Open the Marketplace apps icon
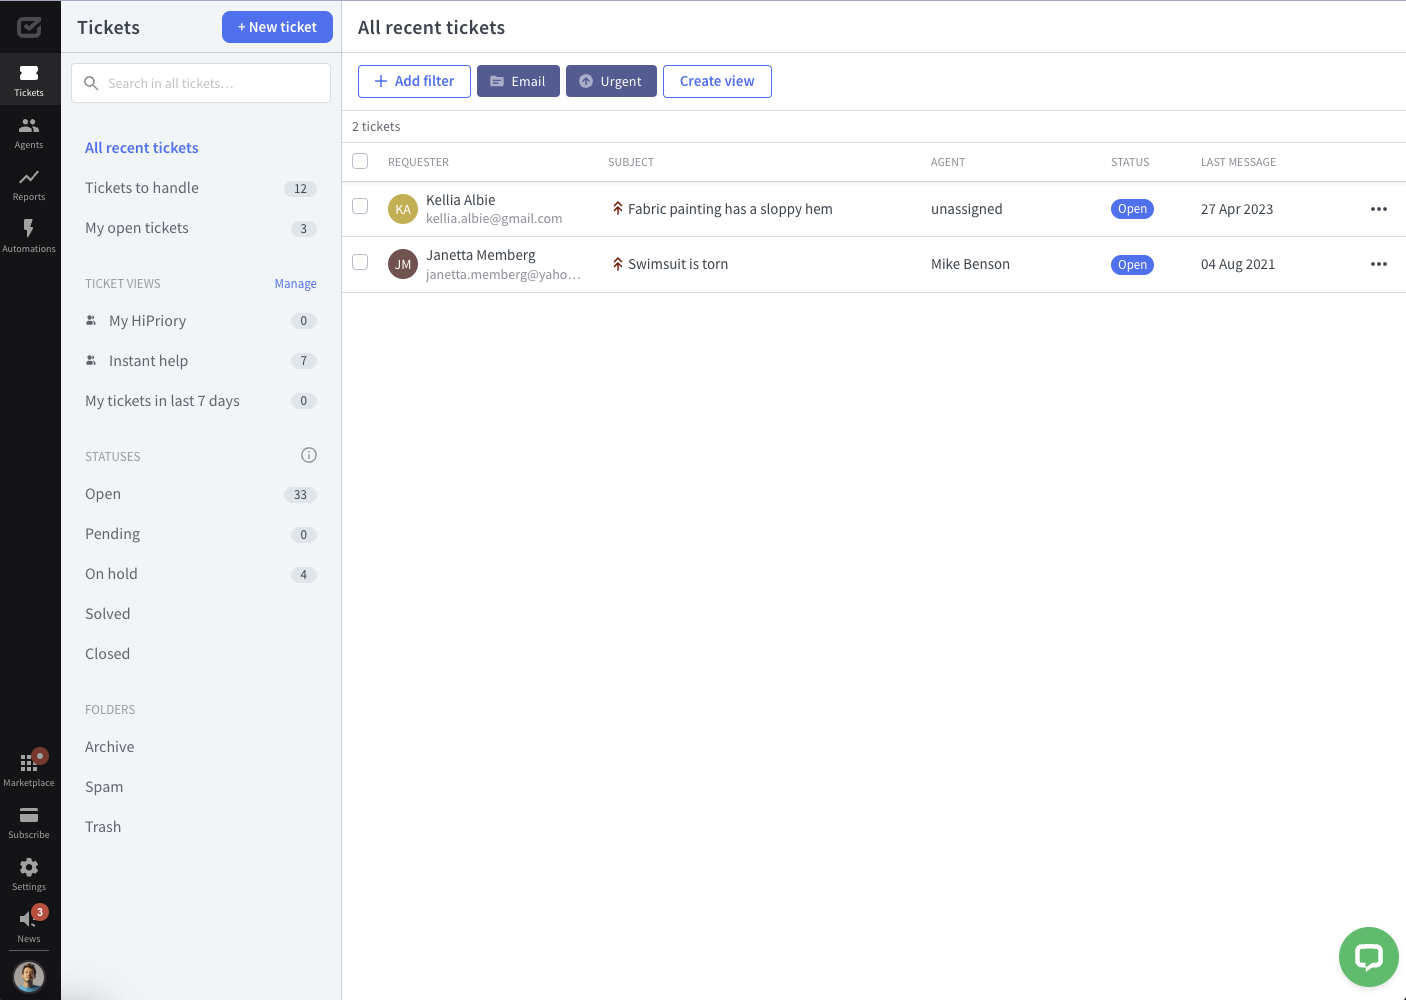Screen dimensions: 1406x1000 click(29, 770)
